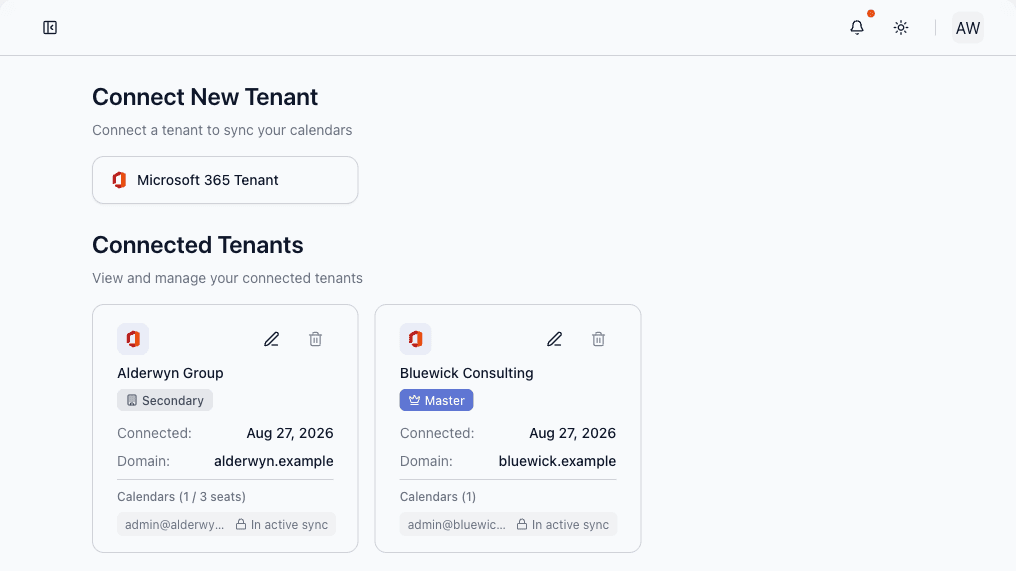Click the Bluewick Consulting tenant name
The image size is (1016, 571).
pos(467,373)
